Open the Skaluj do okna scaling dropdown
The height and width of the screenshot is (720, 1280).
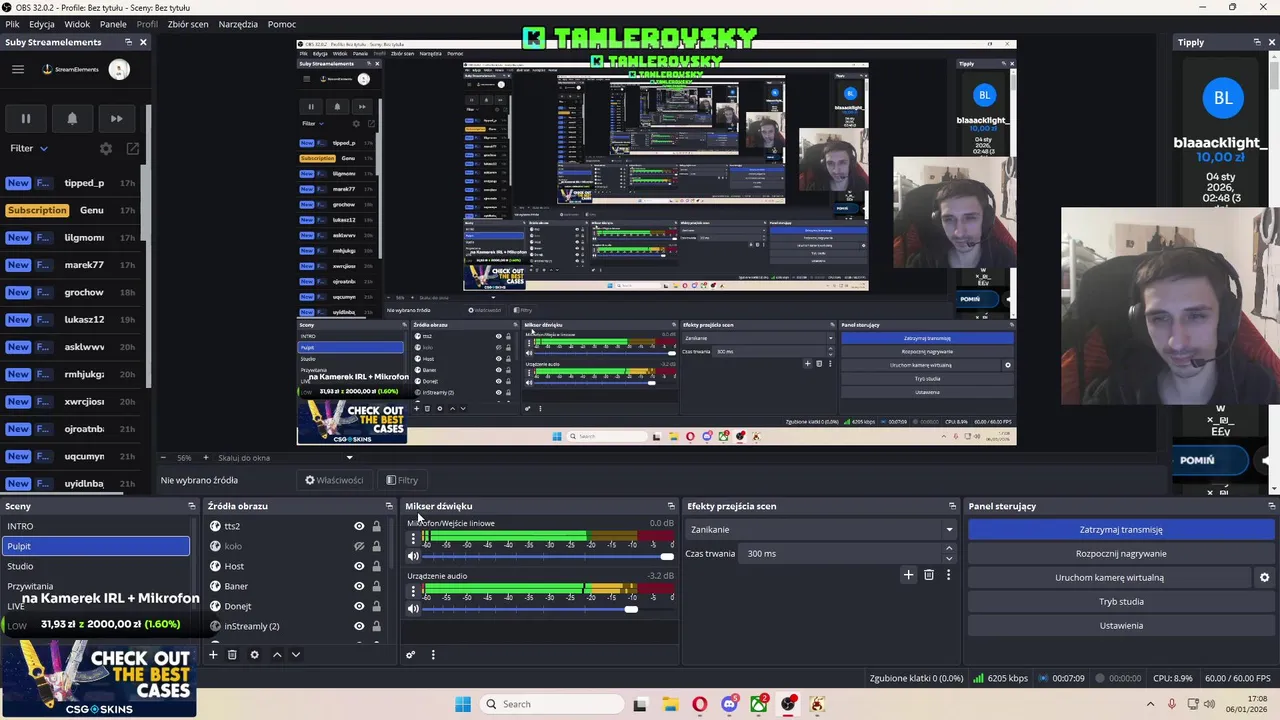click(285, 458)
